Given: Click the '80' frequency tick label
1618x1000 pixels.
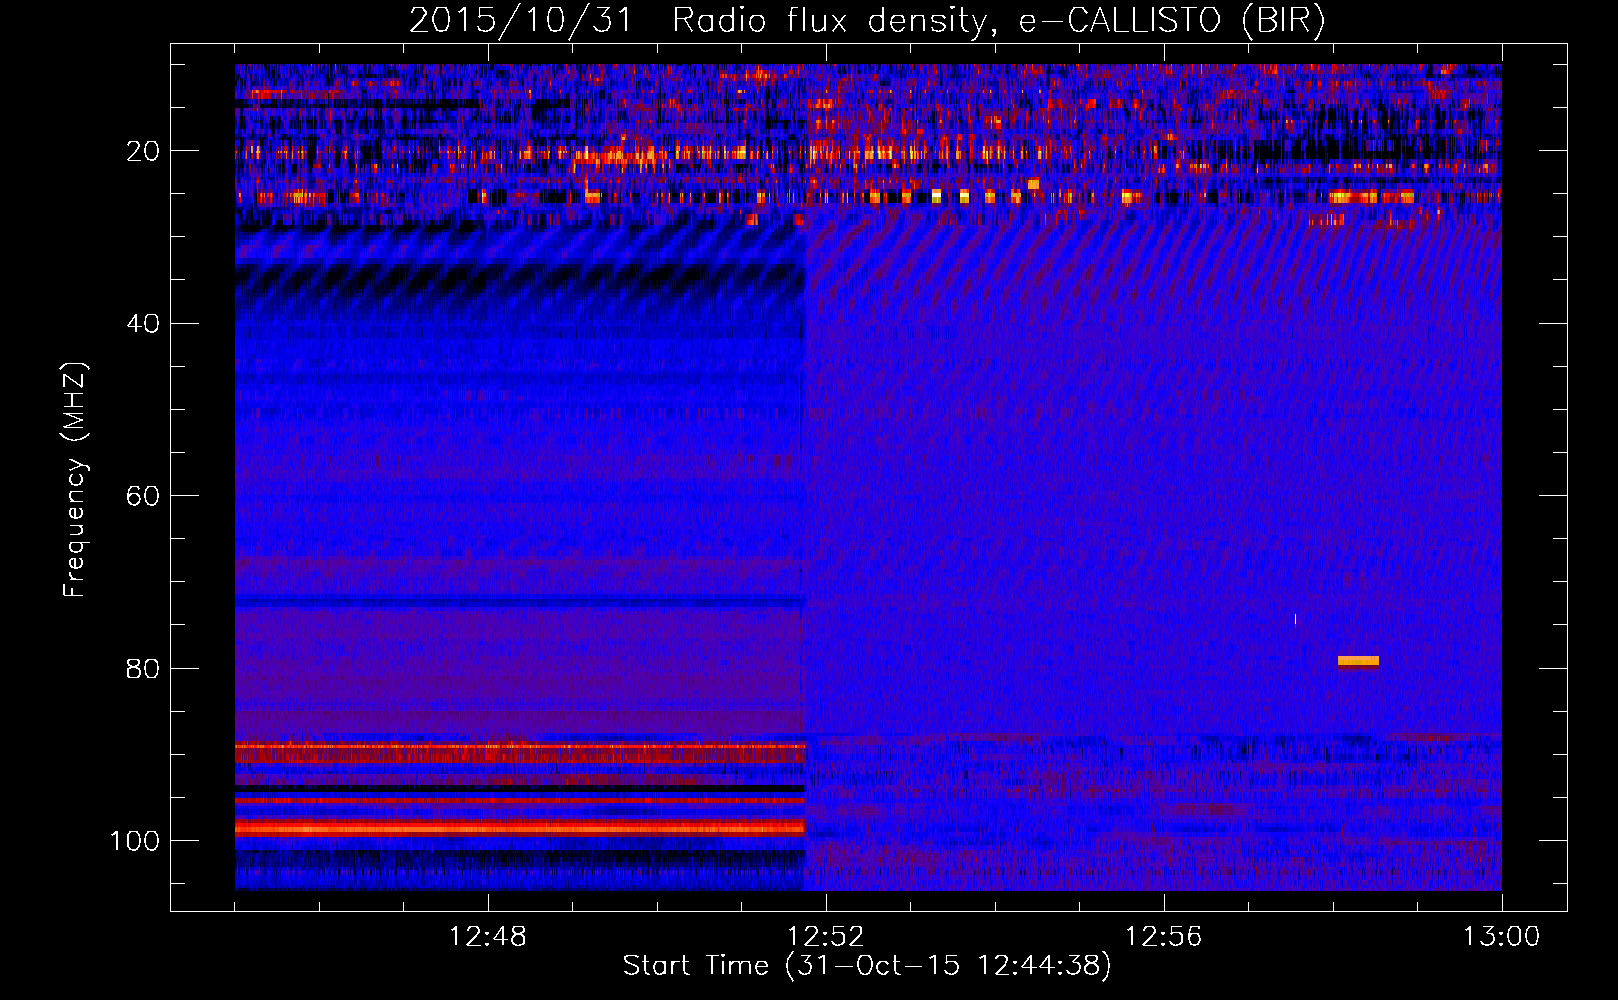Looking at the screenshot, I should 144,668.
